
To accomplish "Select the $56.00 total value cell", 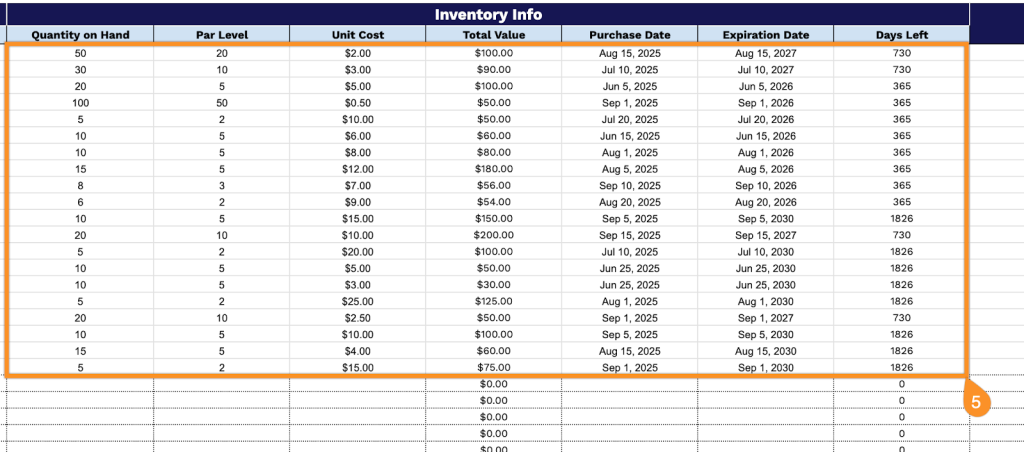I will (x=493, y=185).
